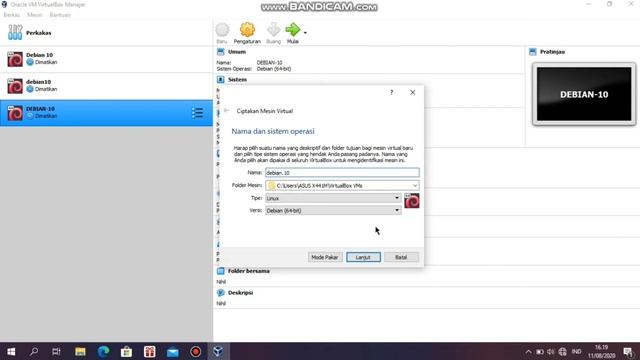640x360 pixels.
Task: Click the Debian (64-bit) text under Umum
Action: (x=274, y=69)
